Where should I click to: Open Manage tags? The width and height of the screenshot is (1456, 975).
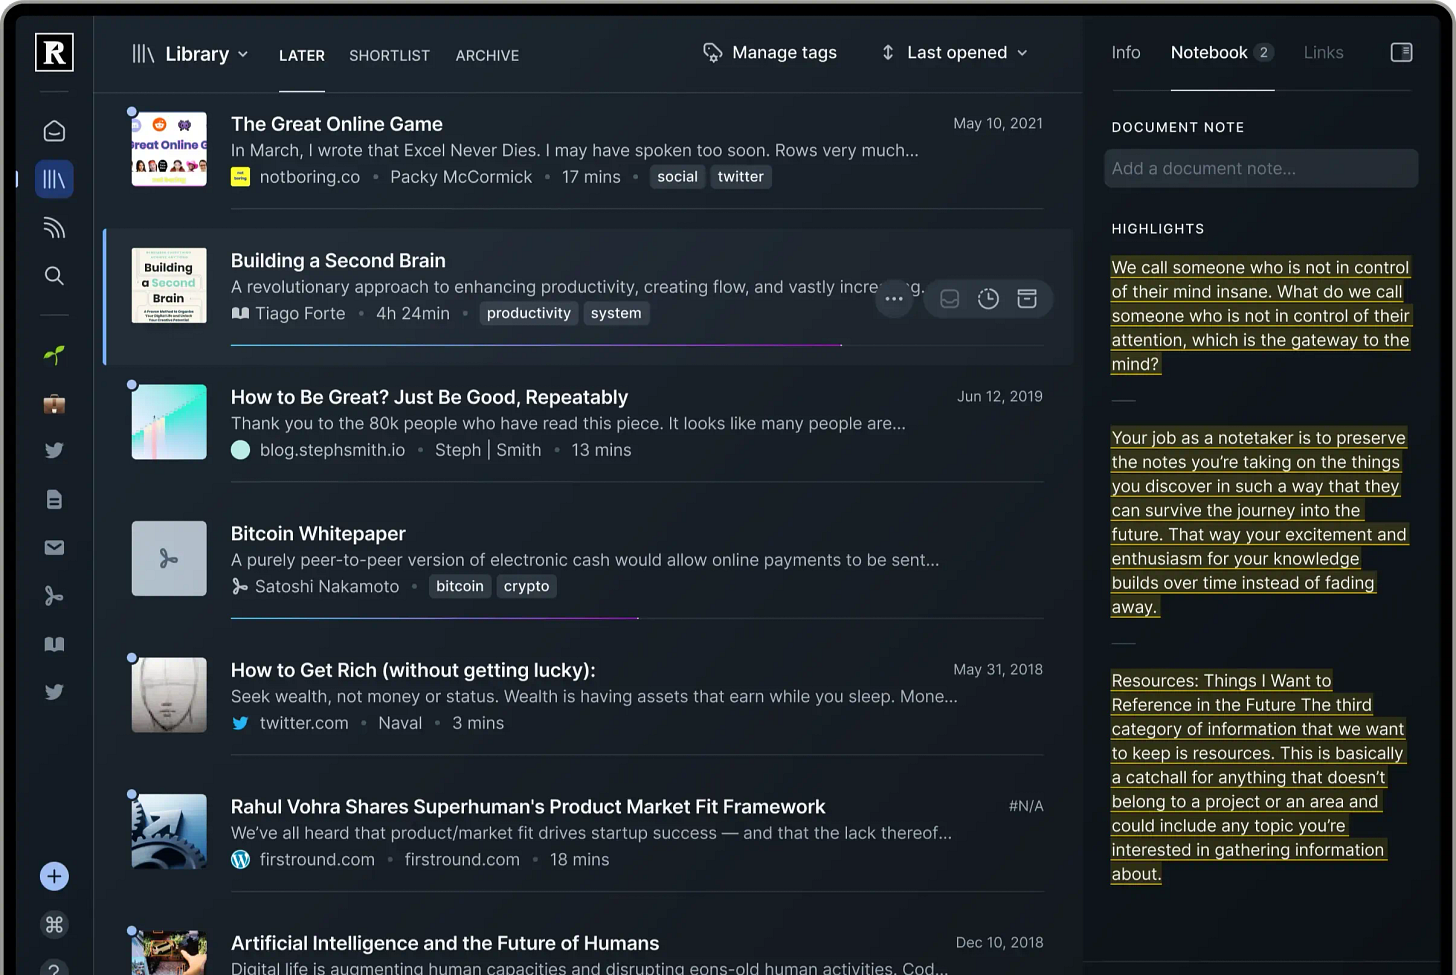(770, 52)
